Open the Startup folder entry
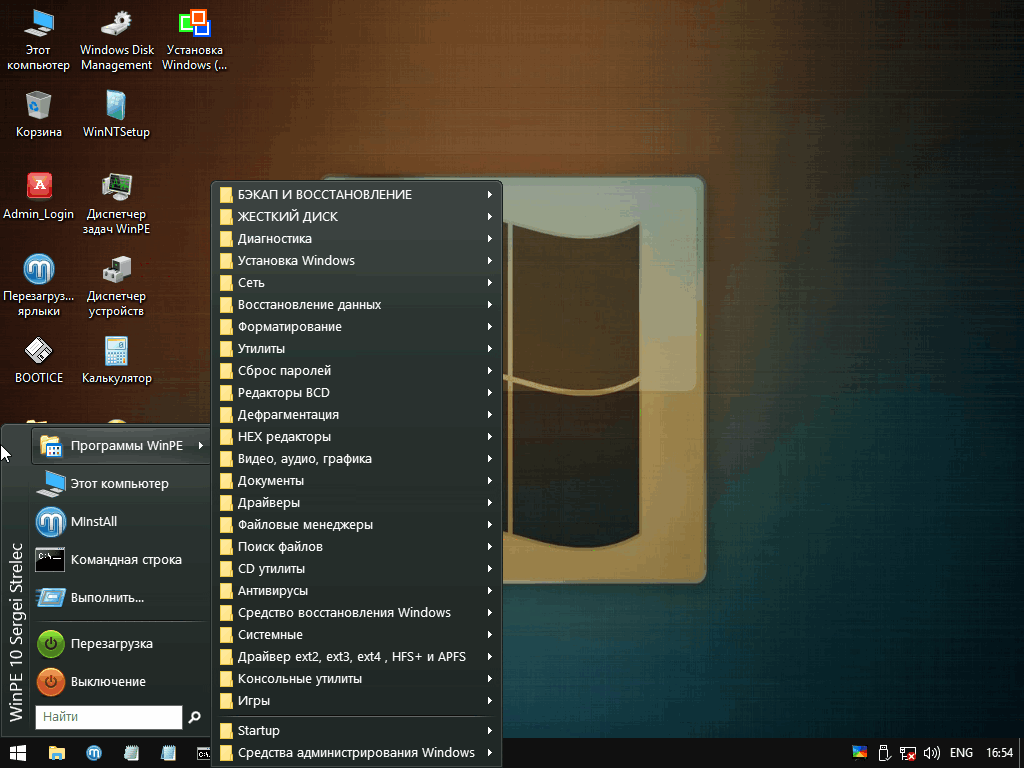Screen dimensions: 1024x768 point(357,731)
